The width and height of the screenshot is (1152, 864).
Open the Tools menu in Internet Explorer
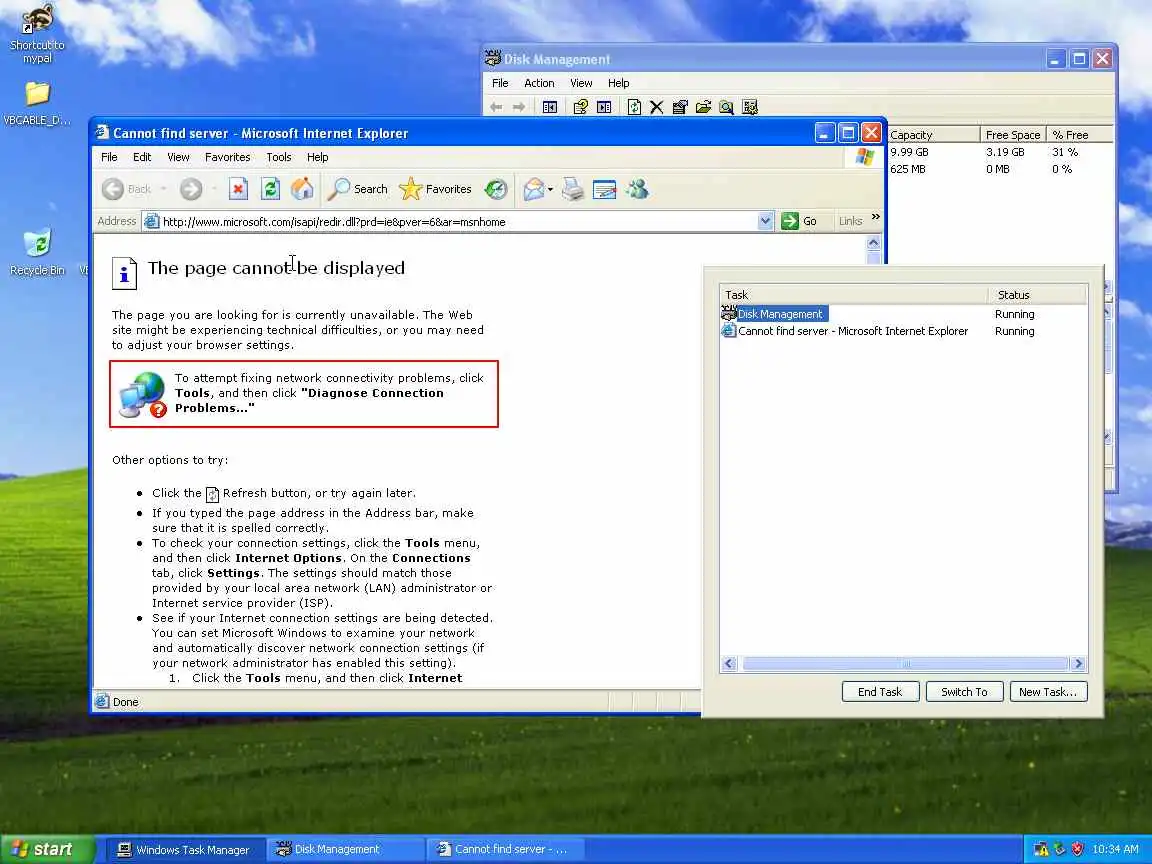pos(278,157)
